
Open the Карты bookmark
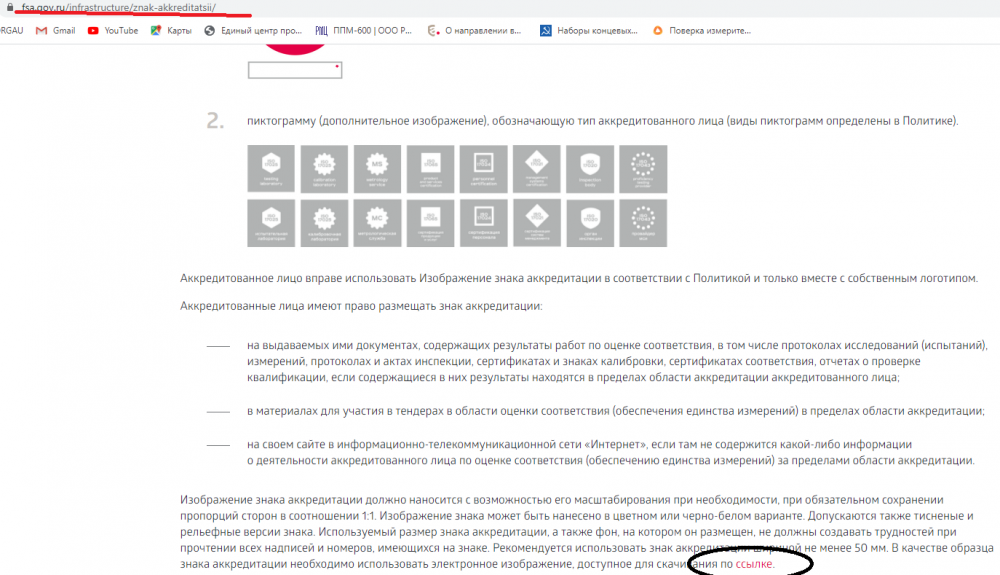(171, 31)
